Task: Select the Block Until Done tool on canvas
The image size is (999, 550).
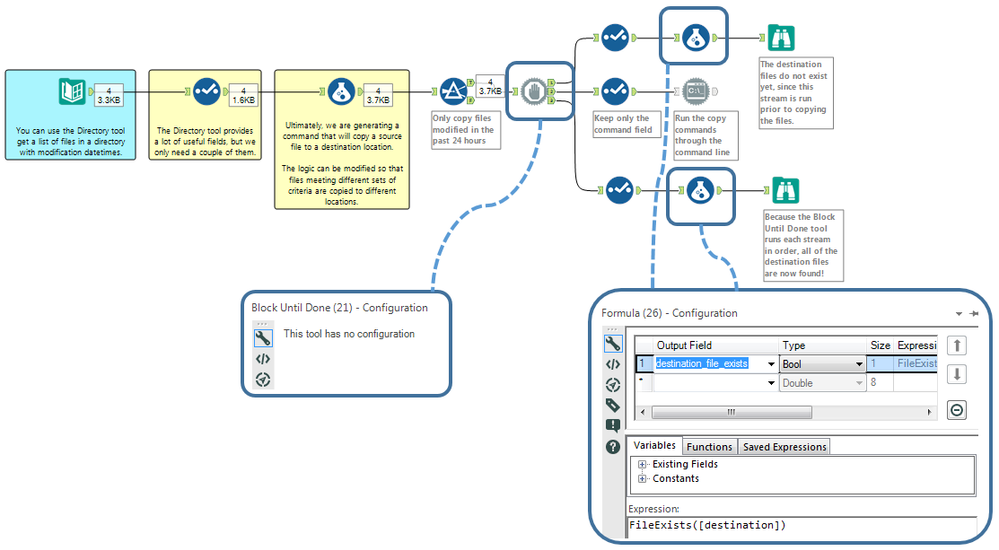Action: [534, 91]
